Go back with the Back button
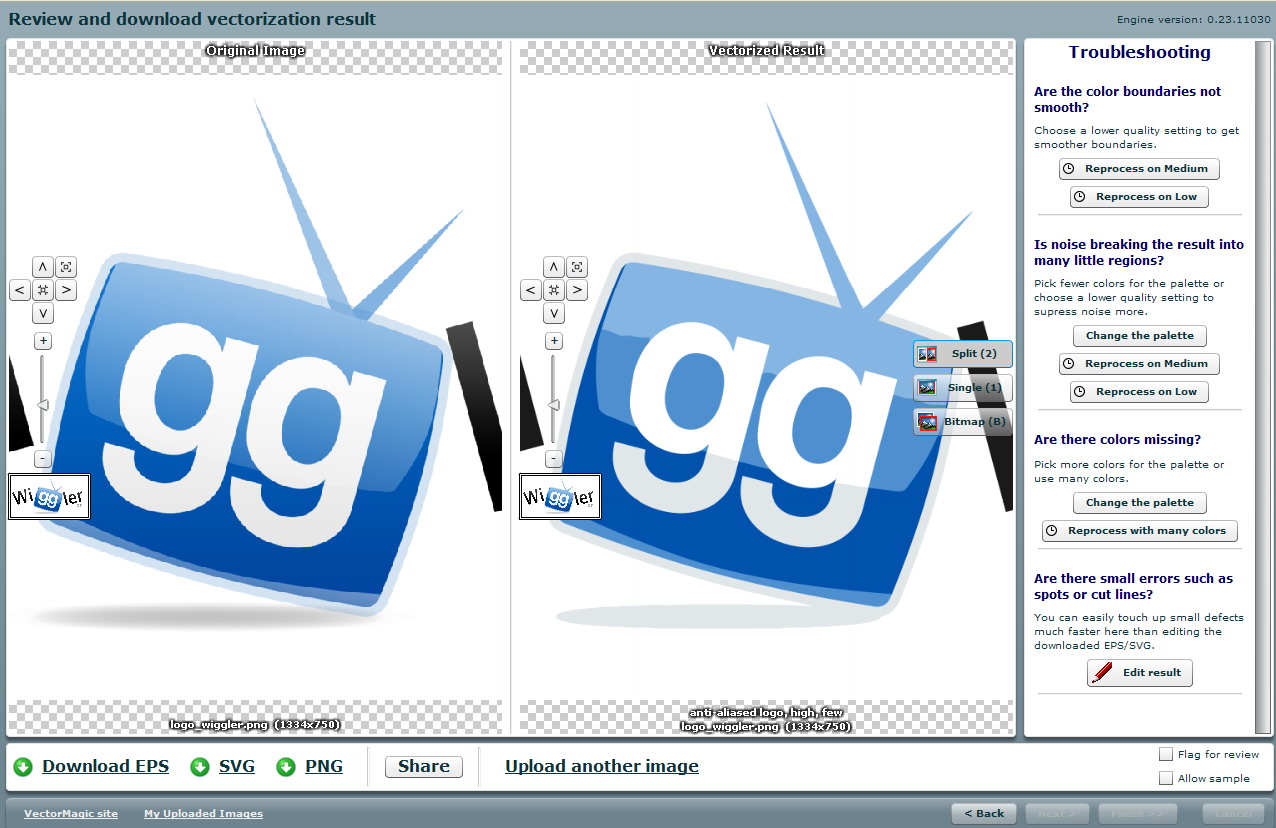1276x828 pixels. 984,813
